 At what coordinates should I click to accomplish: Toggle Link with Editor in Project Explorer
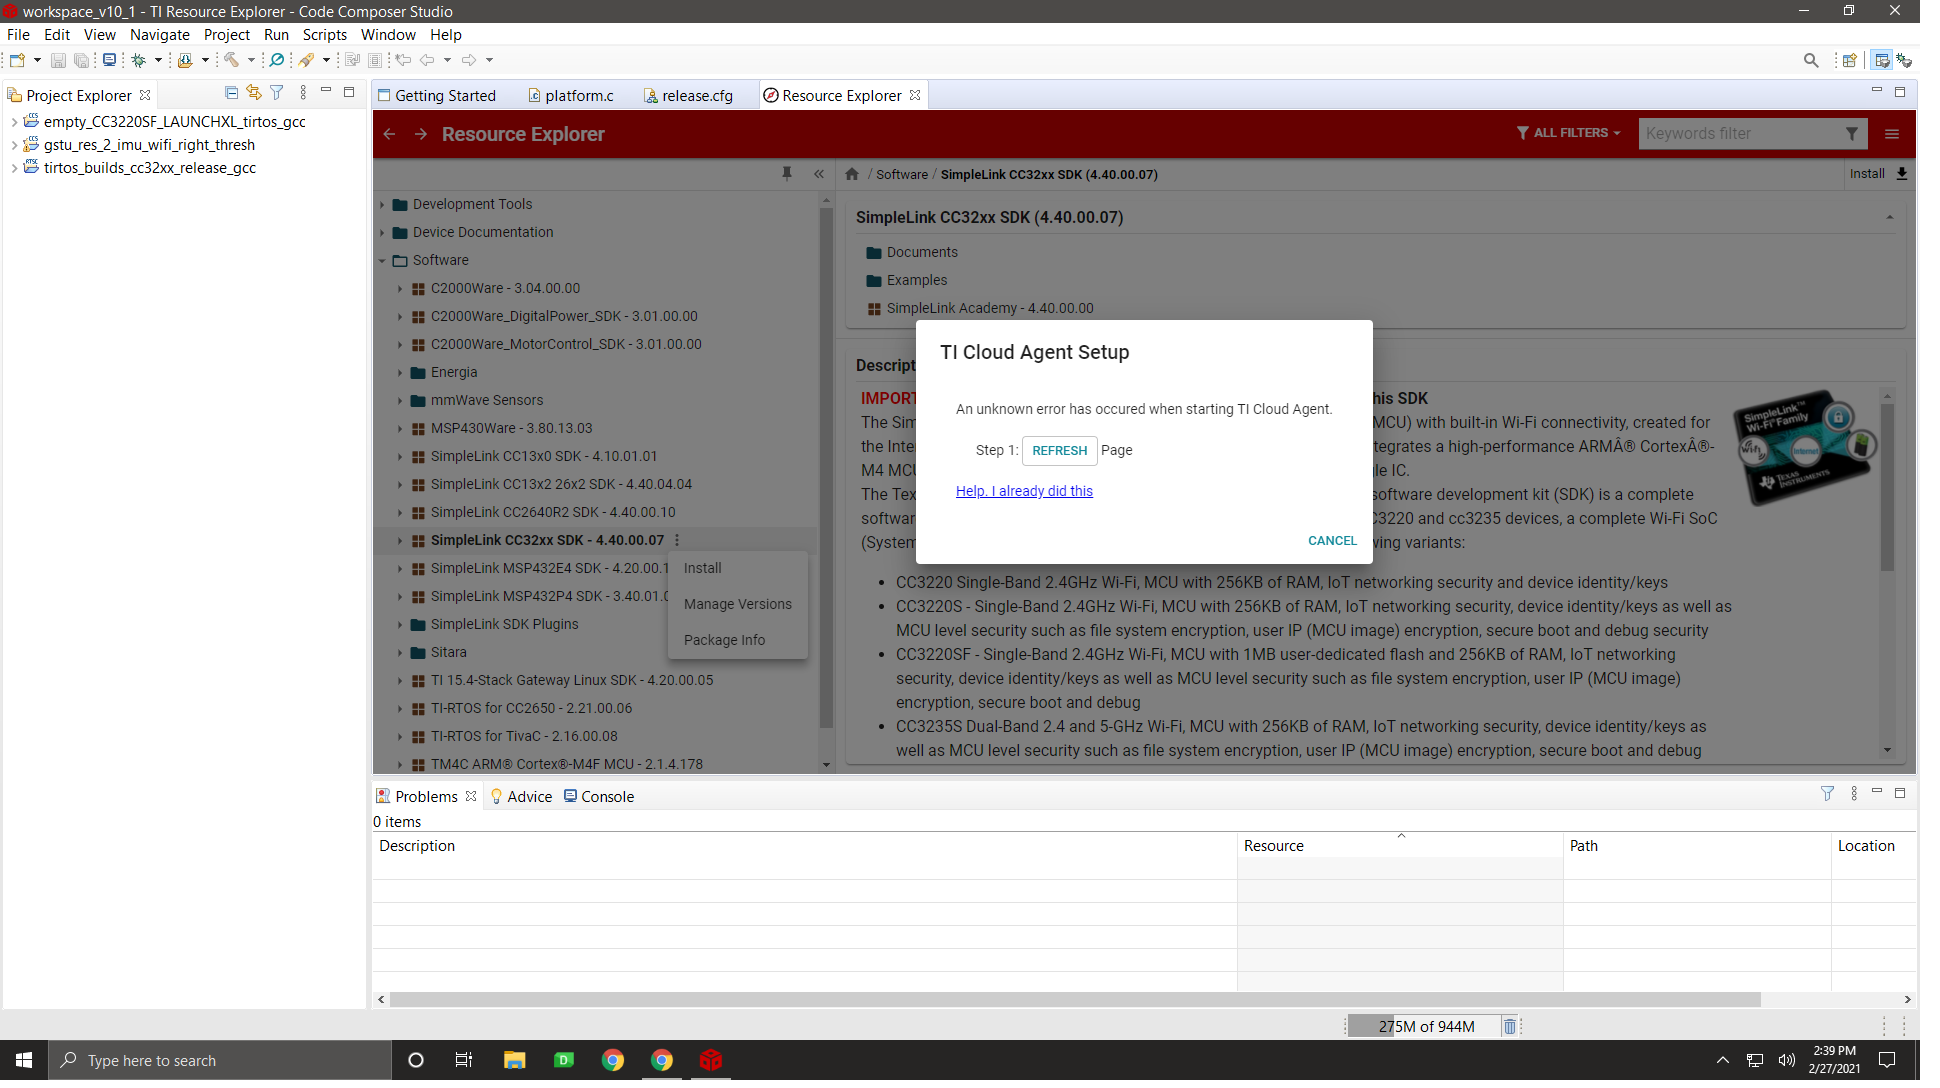pyautogui.click(x=254, y=93)
